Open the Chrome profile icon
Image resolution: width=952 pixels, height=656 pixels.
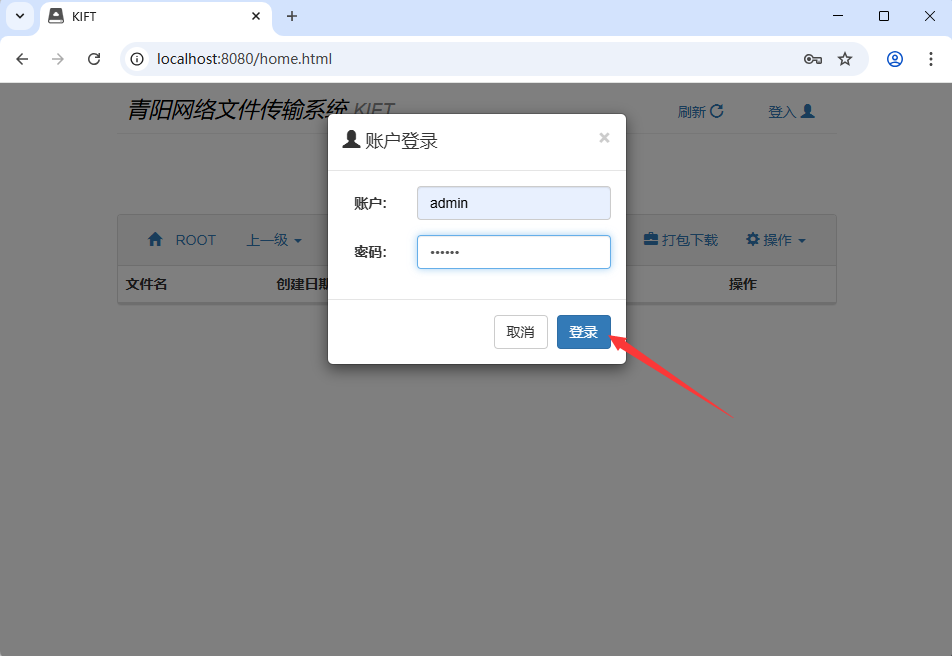pyautogui.click(x=895, y=59)
